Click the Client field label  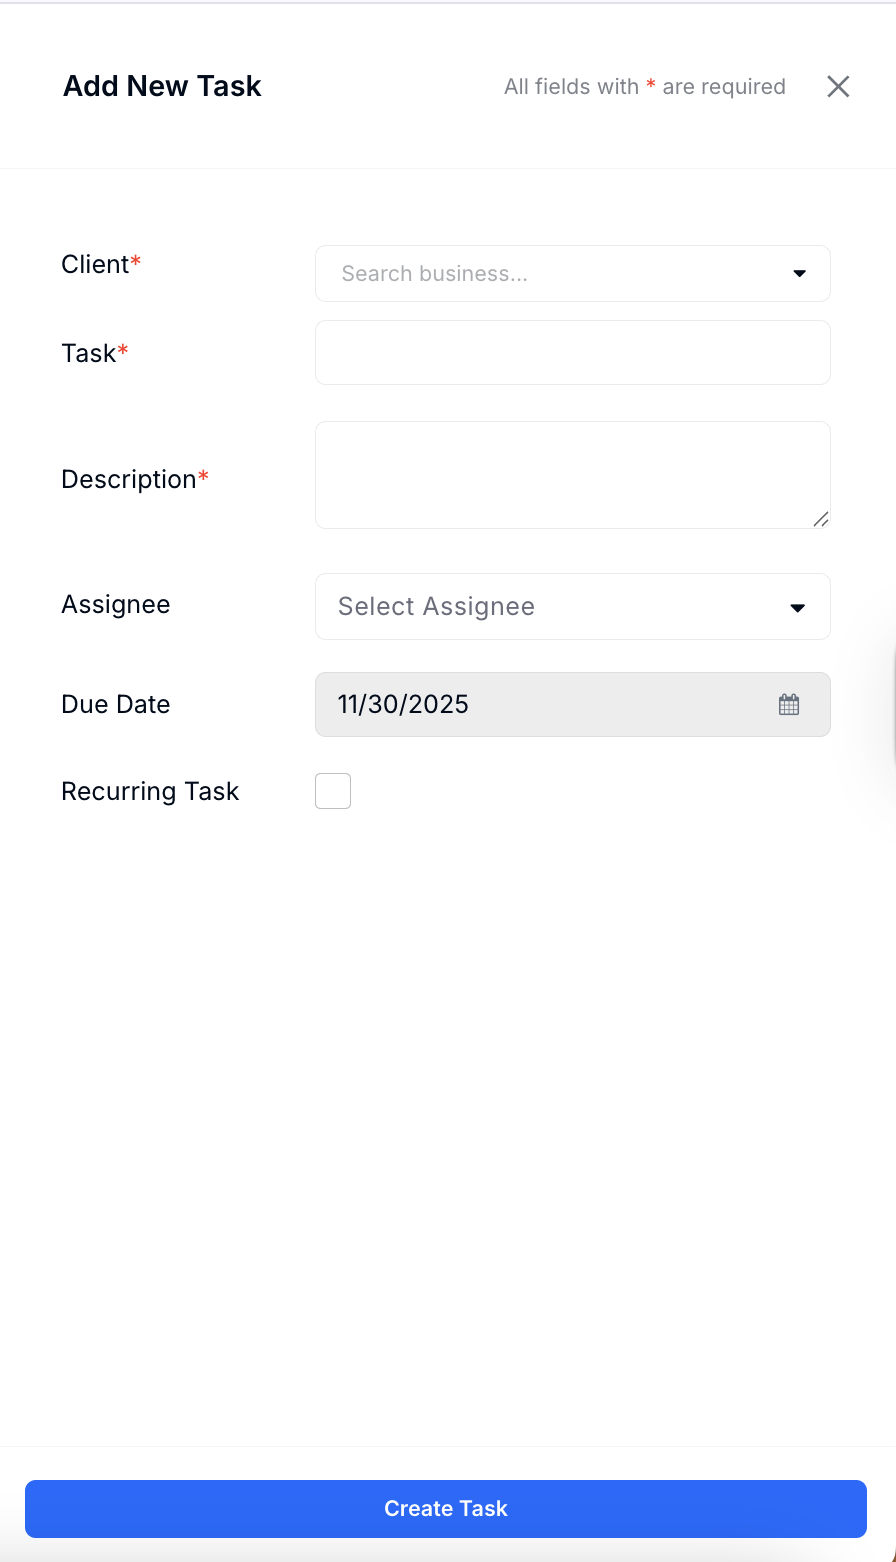(96, 265)
